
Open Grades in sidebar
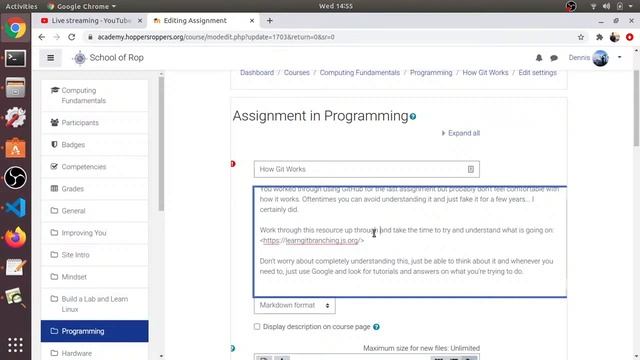point(95,189)
